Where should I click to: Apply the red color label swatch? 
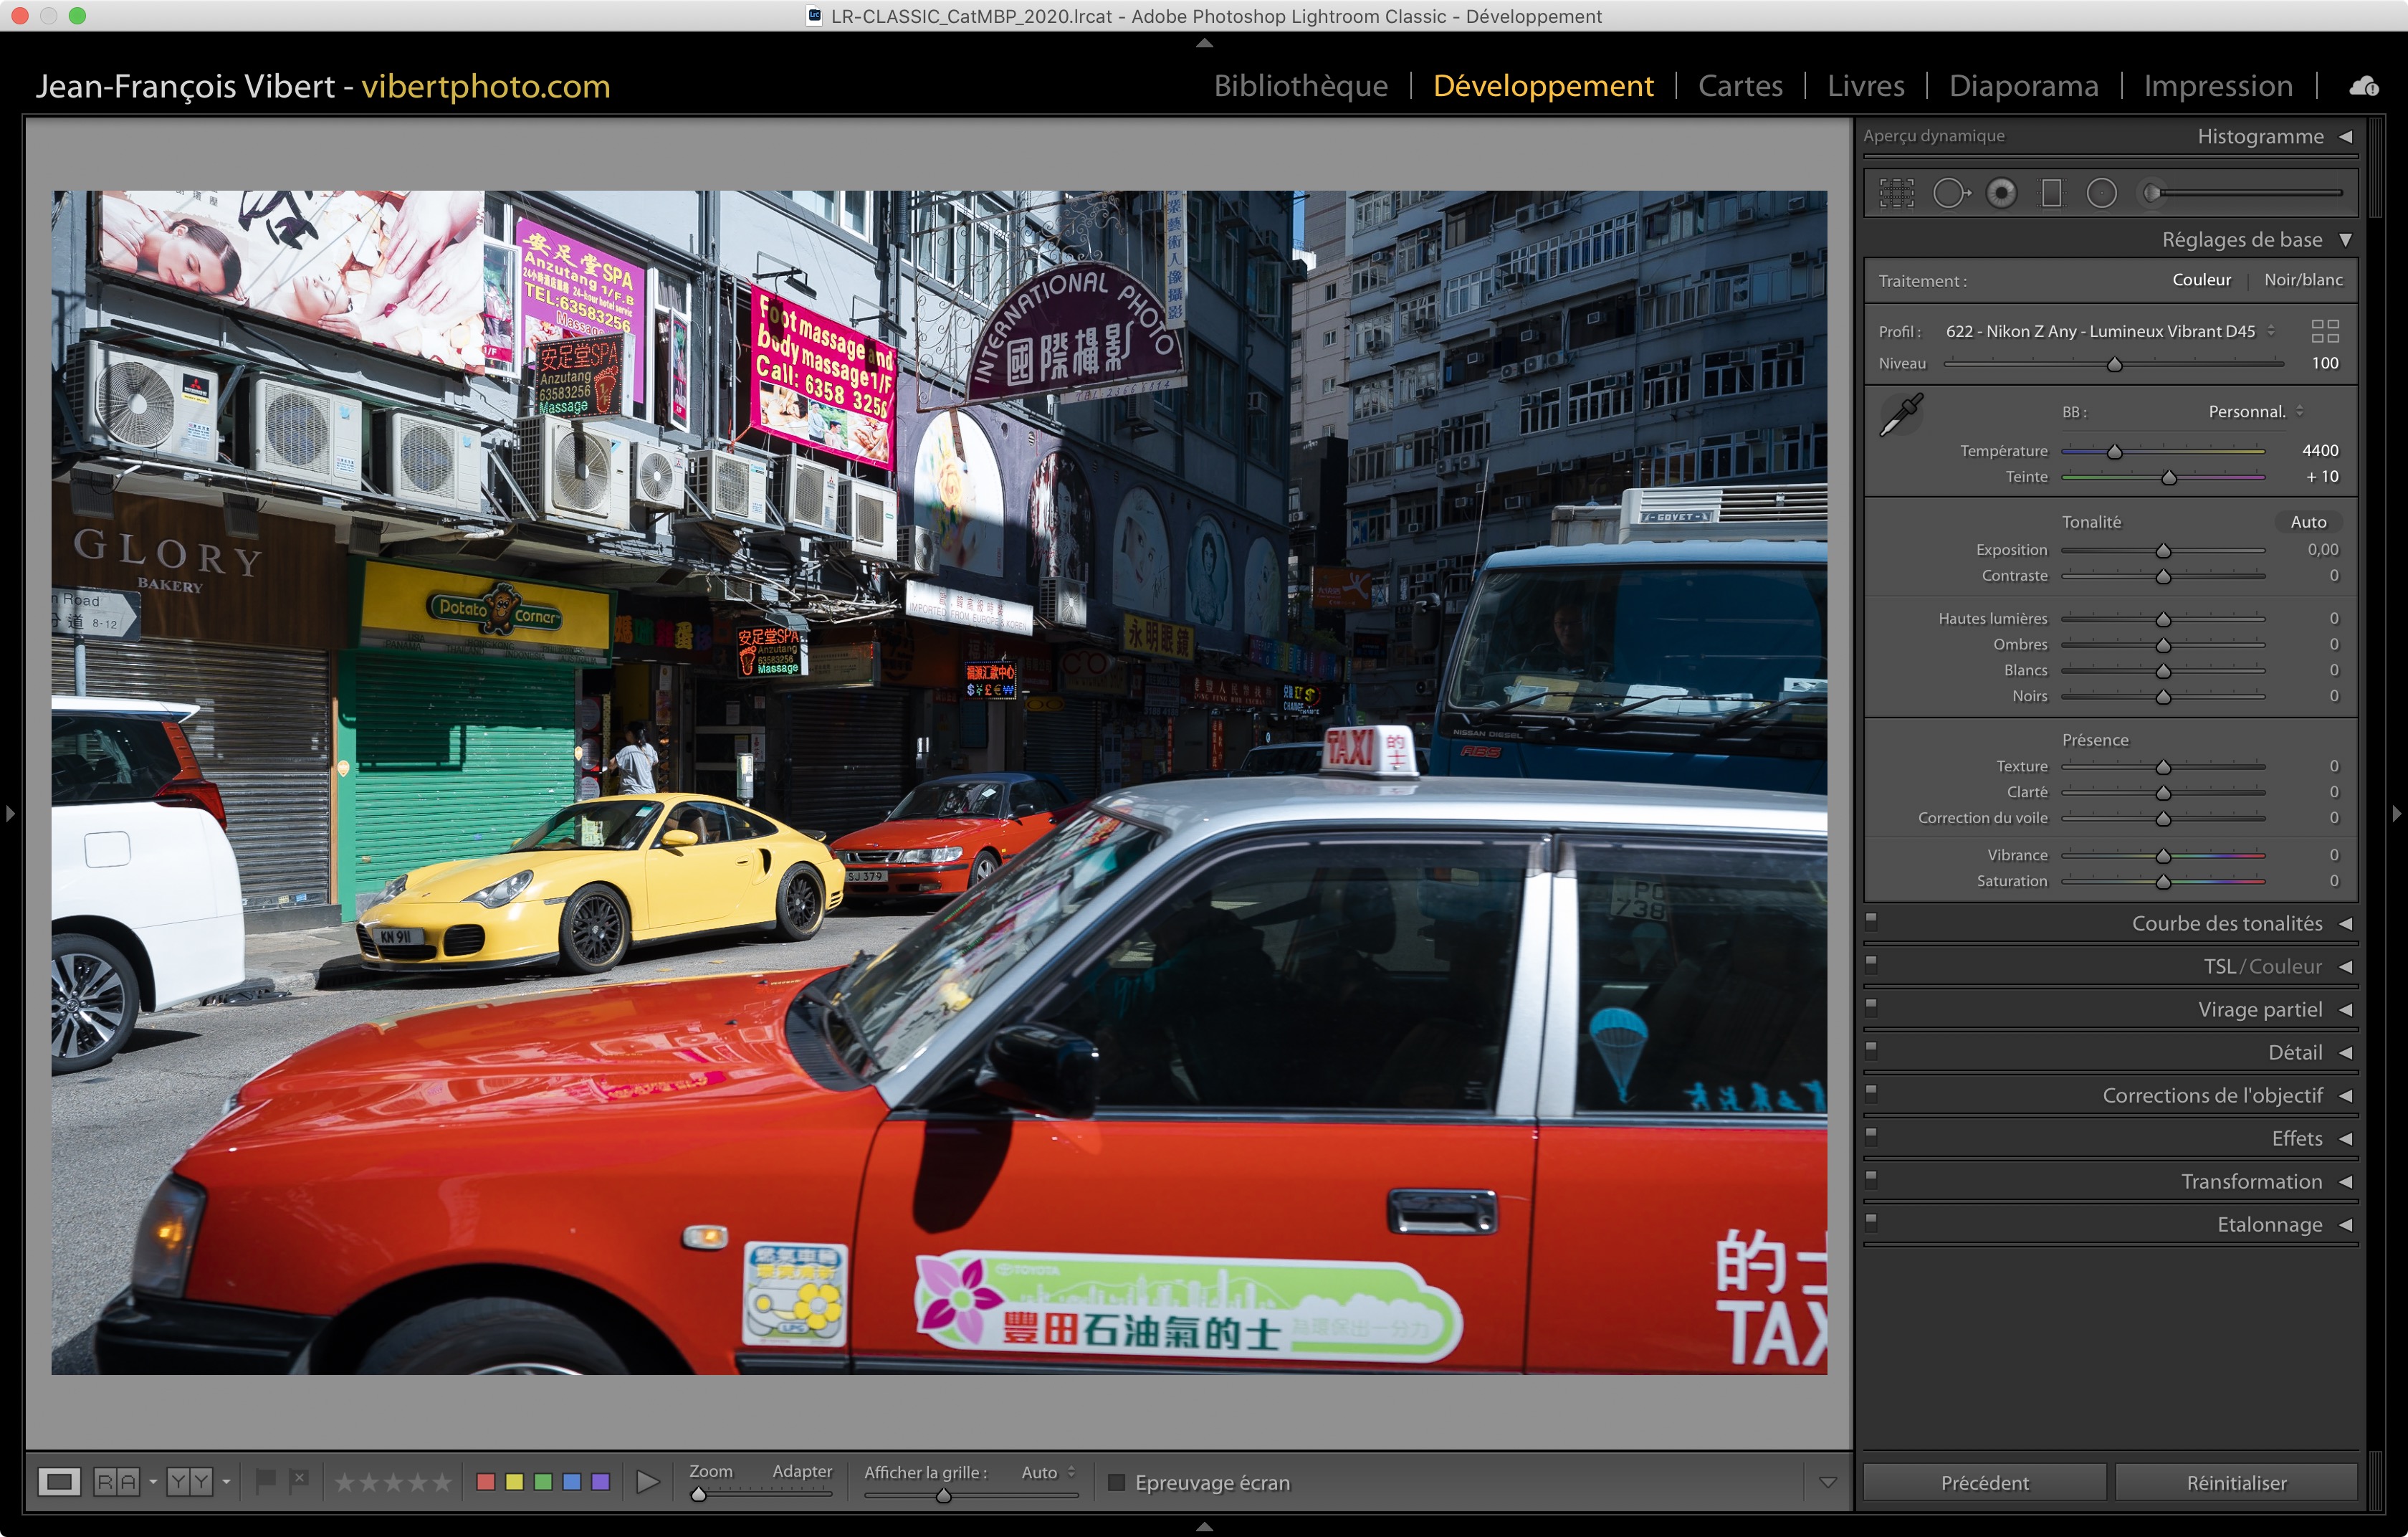click(486, 1482)
